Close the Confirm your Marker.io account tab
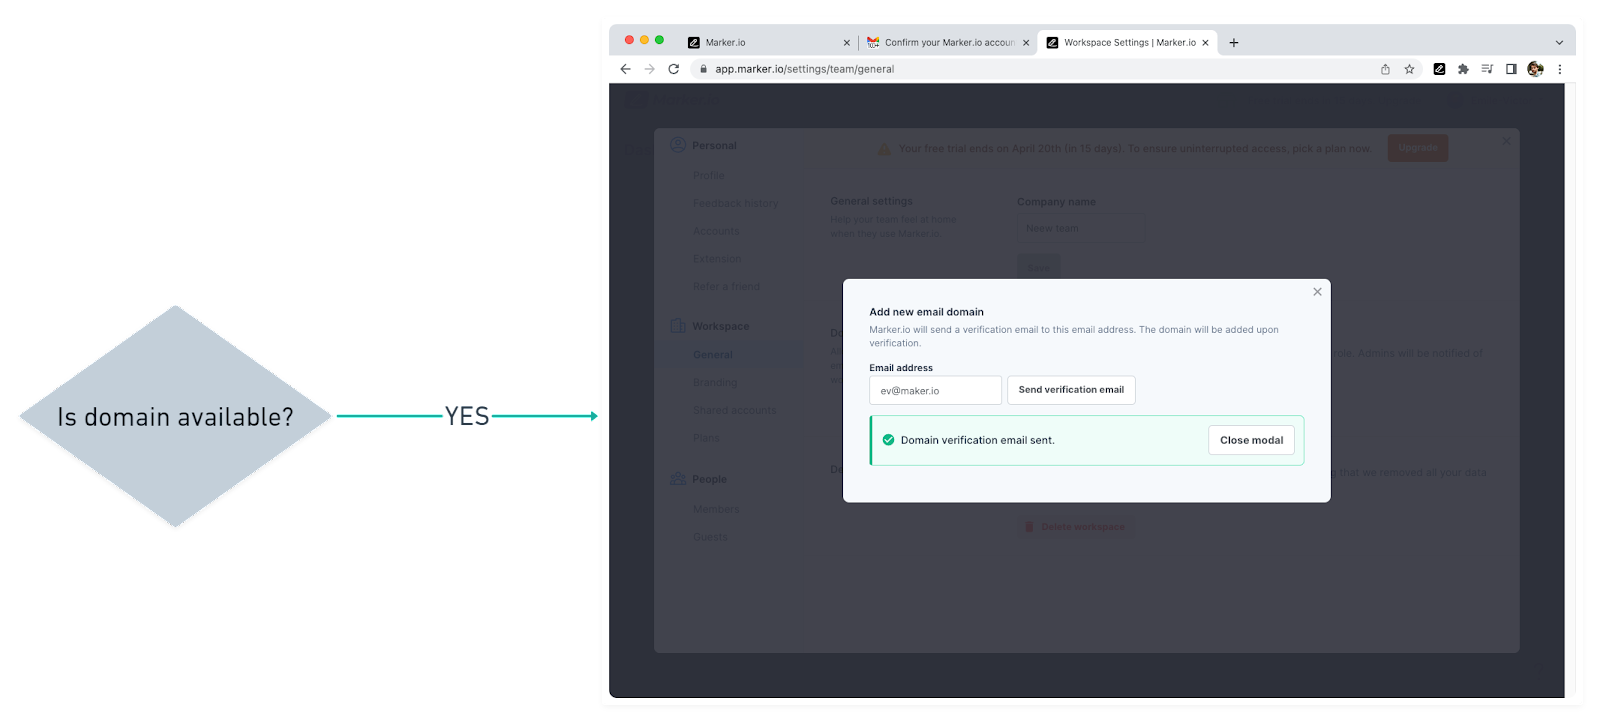Screen dimensions: 1600x722 point(1026,43)
